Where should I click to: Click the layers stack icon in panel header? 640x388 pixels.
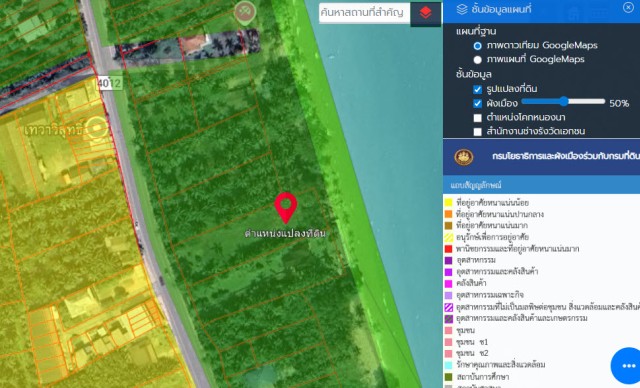tap(462, 9)
